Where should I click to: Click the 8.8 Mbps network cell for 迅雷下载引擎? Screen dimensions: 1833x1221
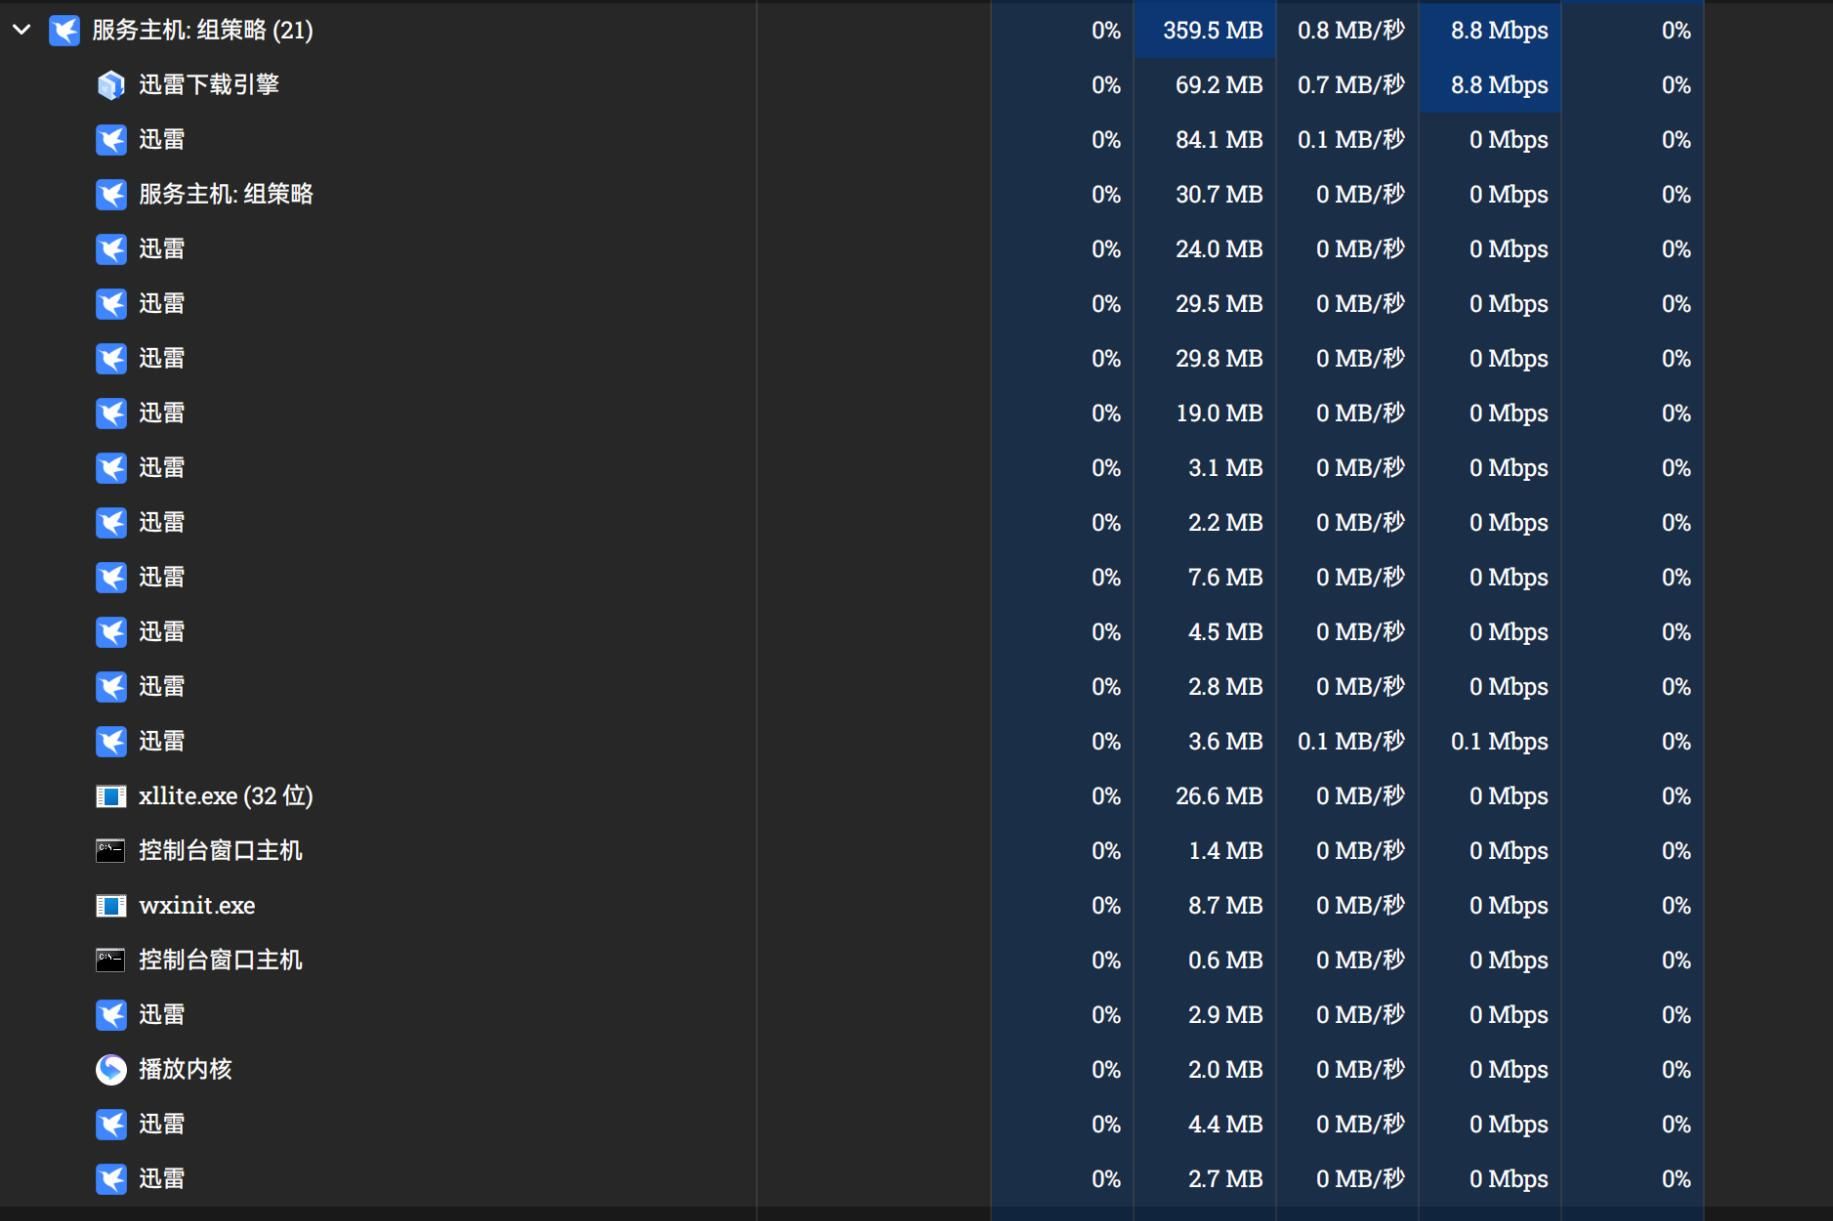tap(1498, 85)
